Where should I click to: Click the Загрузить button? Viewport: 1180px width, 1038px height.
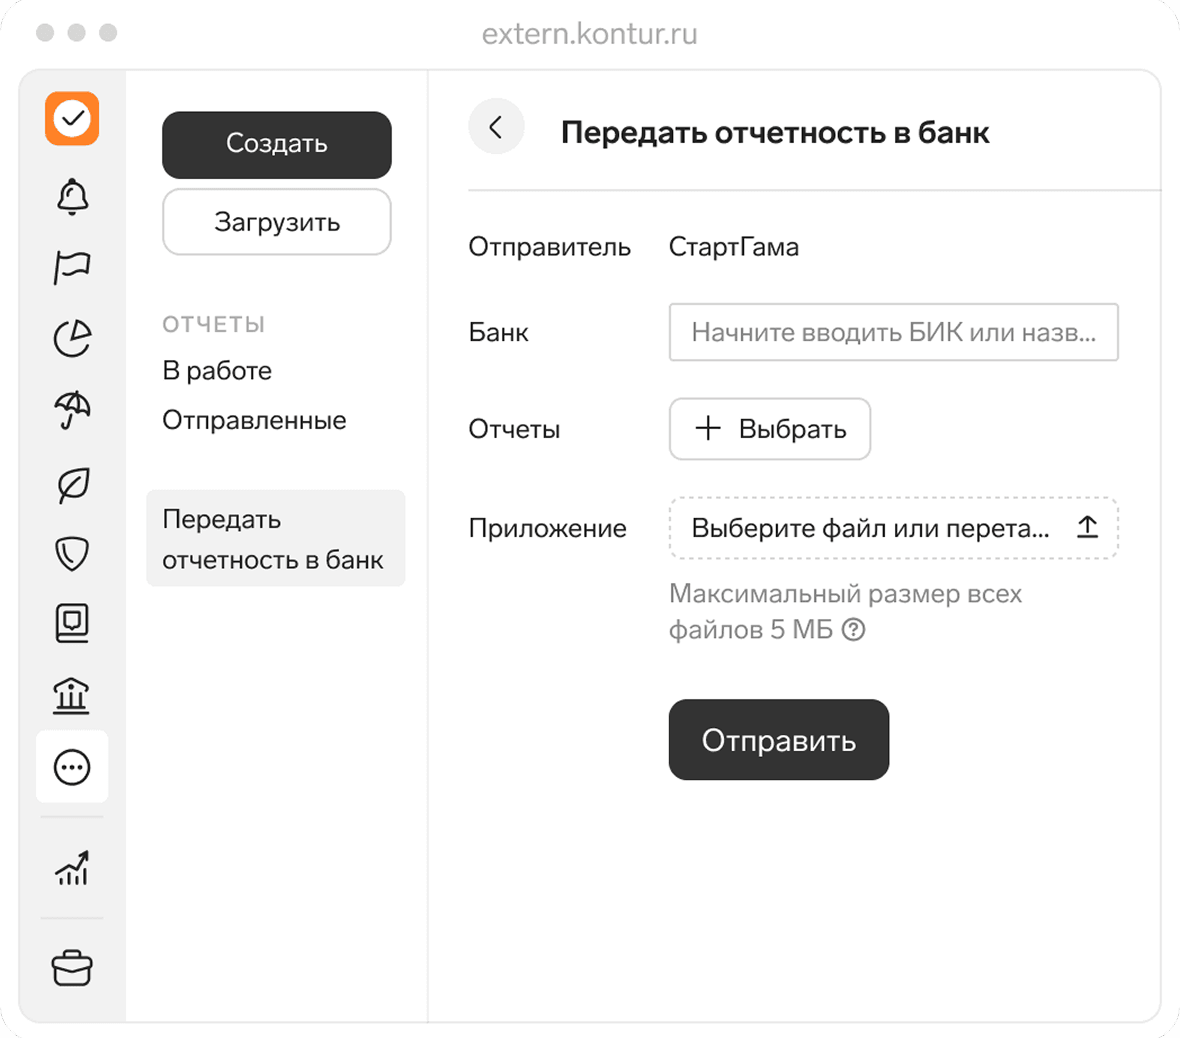277,222
